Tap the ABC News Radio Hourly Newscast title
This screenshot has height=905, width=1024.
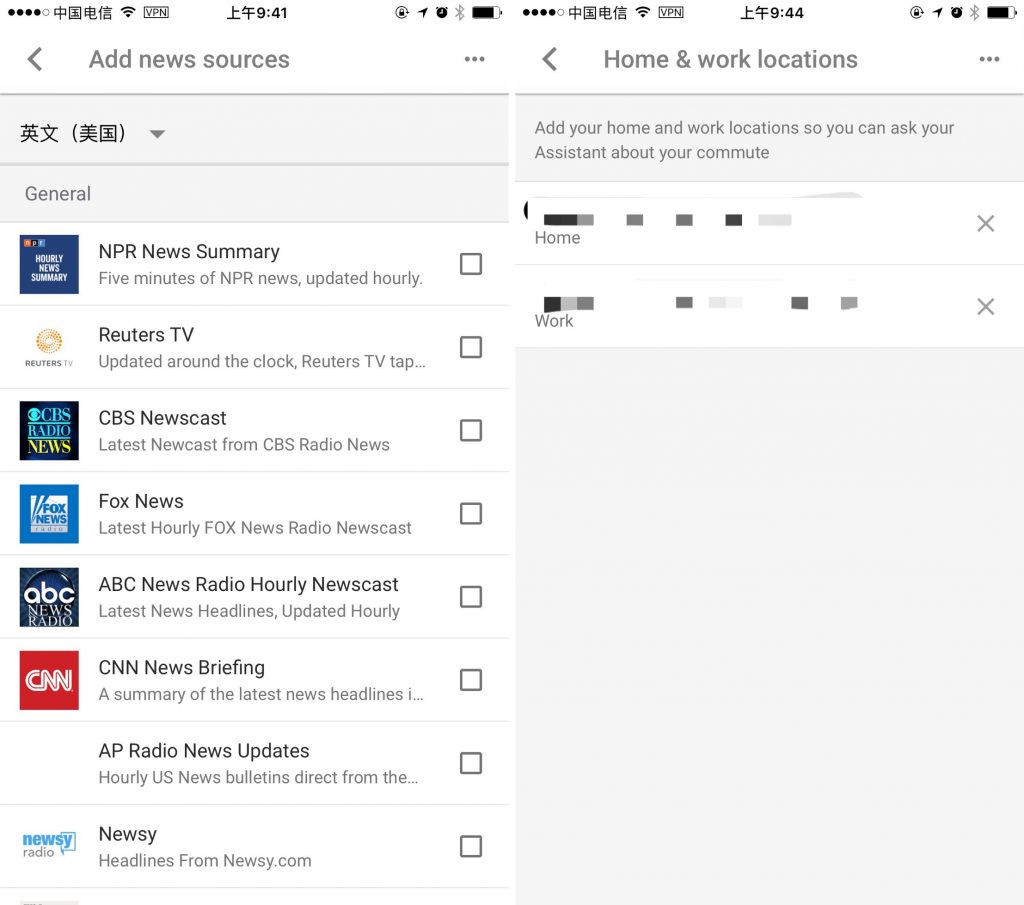(248, 584)
